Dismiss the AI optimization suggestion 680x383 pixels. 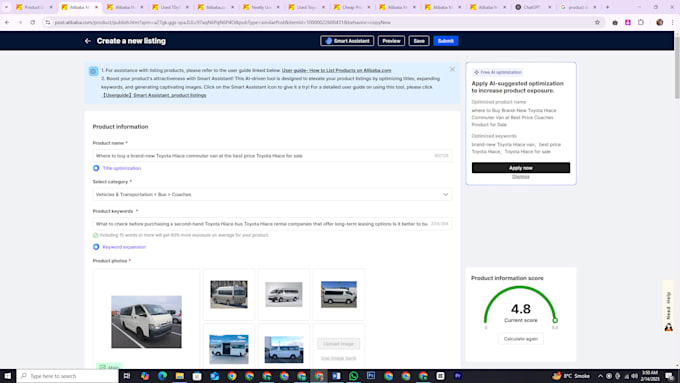coord(521,177)
